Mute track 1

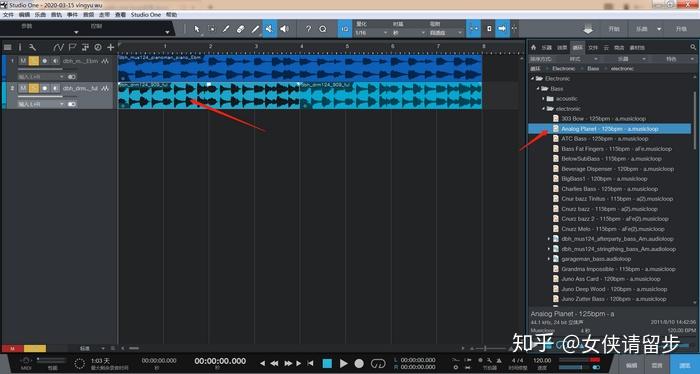(x=23, y=61)
